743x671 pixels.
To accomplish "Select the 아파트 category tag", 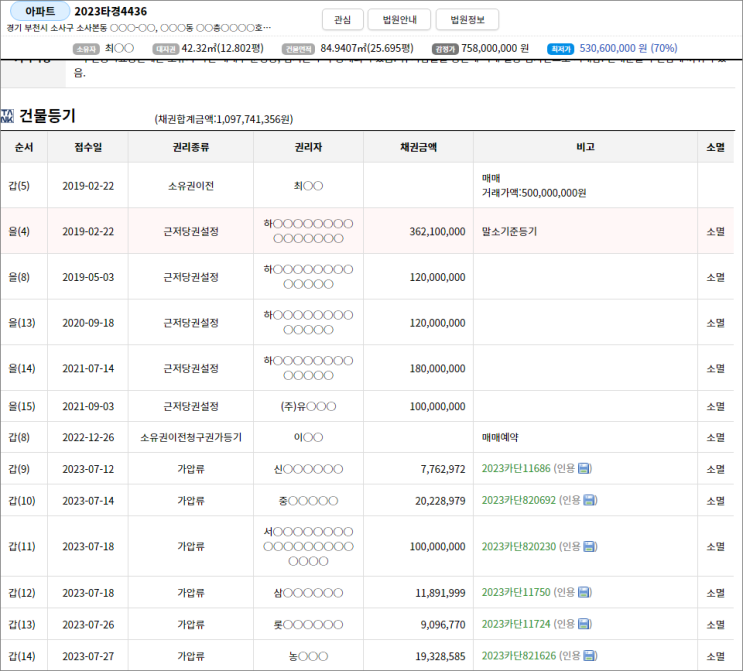I will pyautogui.click(x=40, y=11).
